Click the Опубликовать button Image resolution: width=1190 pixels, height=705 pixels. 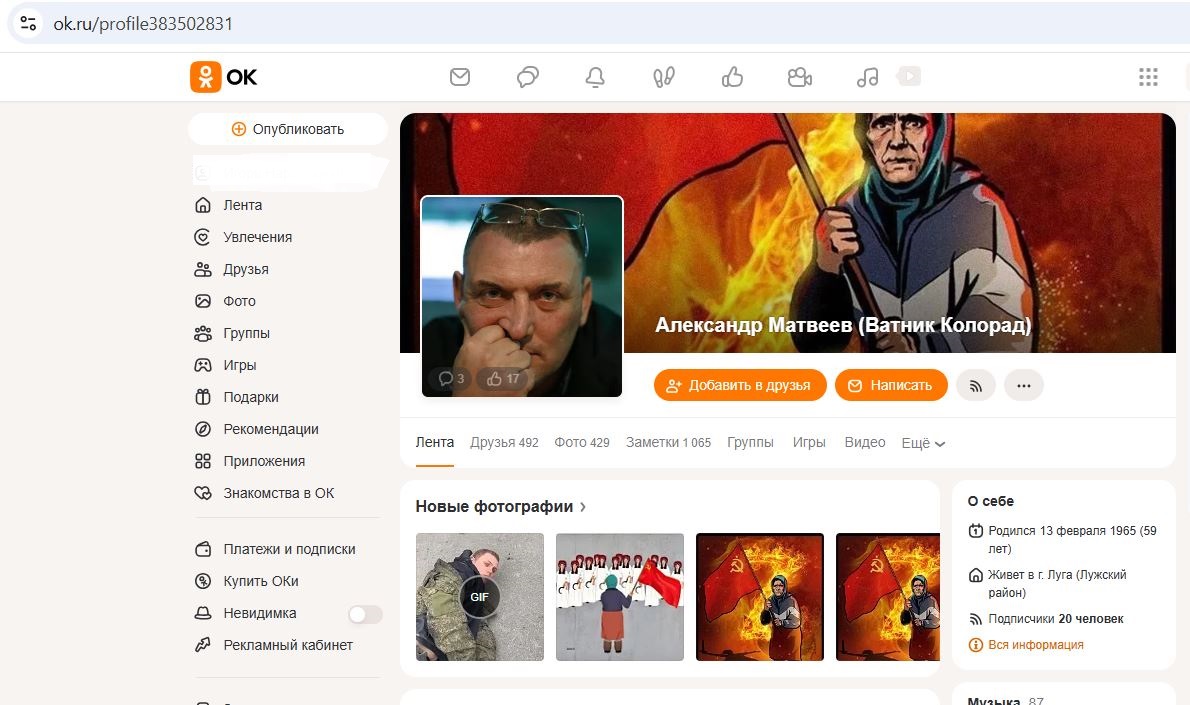(288, 129)
